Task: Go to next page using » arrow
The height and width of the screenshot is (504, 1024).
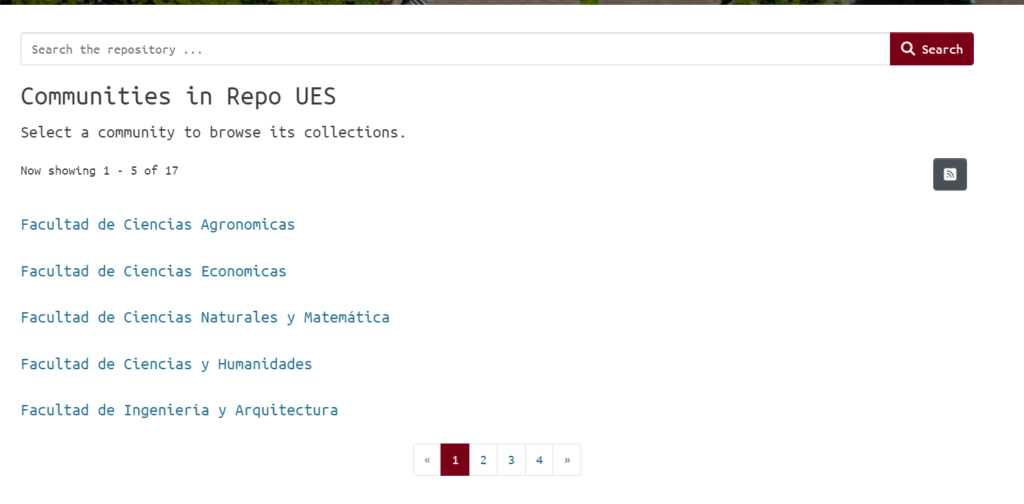Action: 567,460
